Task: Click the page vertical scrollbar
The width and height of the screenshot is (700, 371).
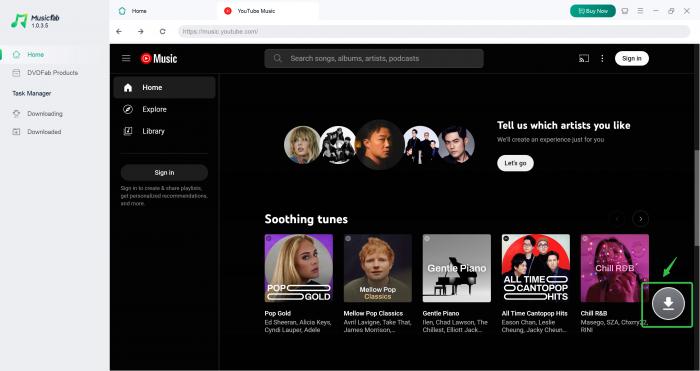Action: pyautogui.click(x=697, y=197)
